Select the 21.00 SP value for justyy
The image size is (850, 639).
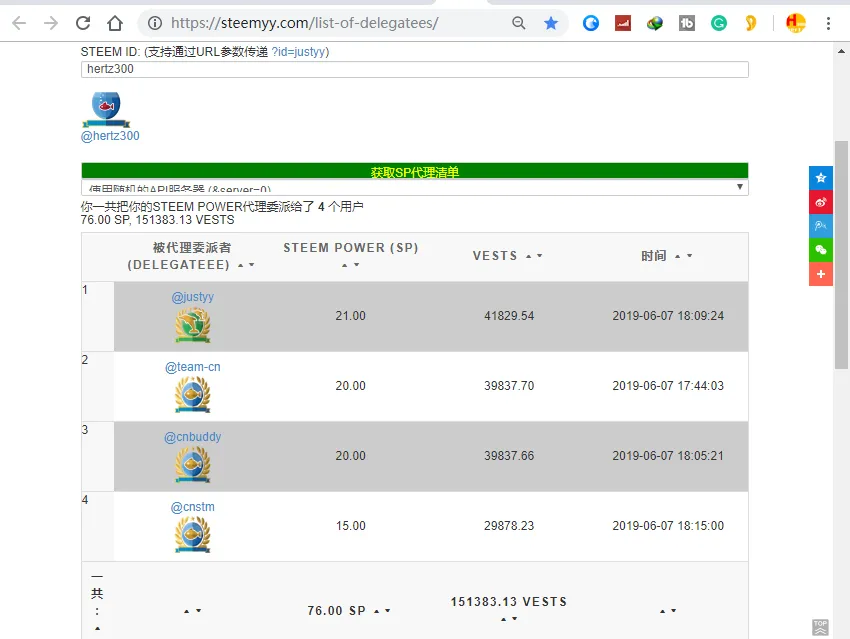351,316
